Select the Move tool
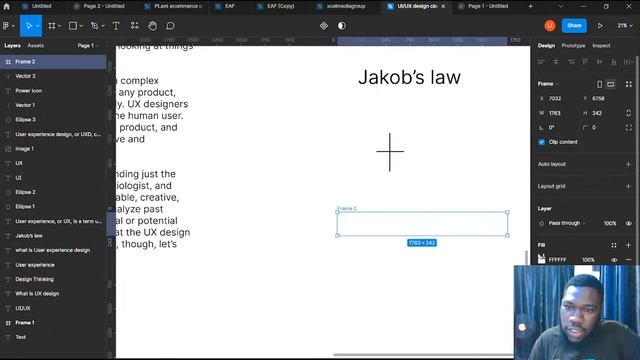640x360 pixels. pyautogui.click(x=29, y=26)
